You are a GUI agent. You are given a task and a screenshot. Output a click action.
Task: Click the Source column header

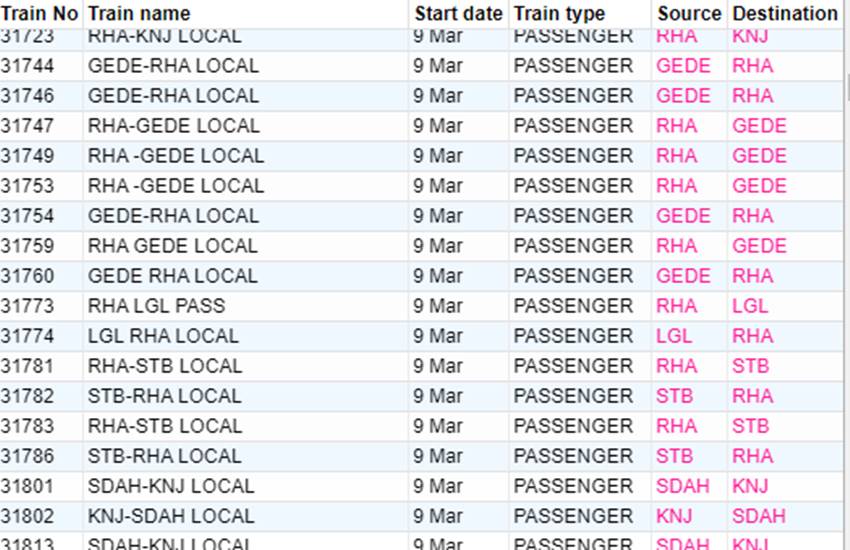tap(689, 14)
